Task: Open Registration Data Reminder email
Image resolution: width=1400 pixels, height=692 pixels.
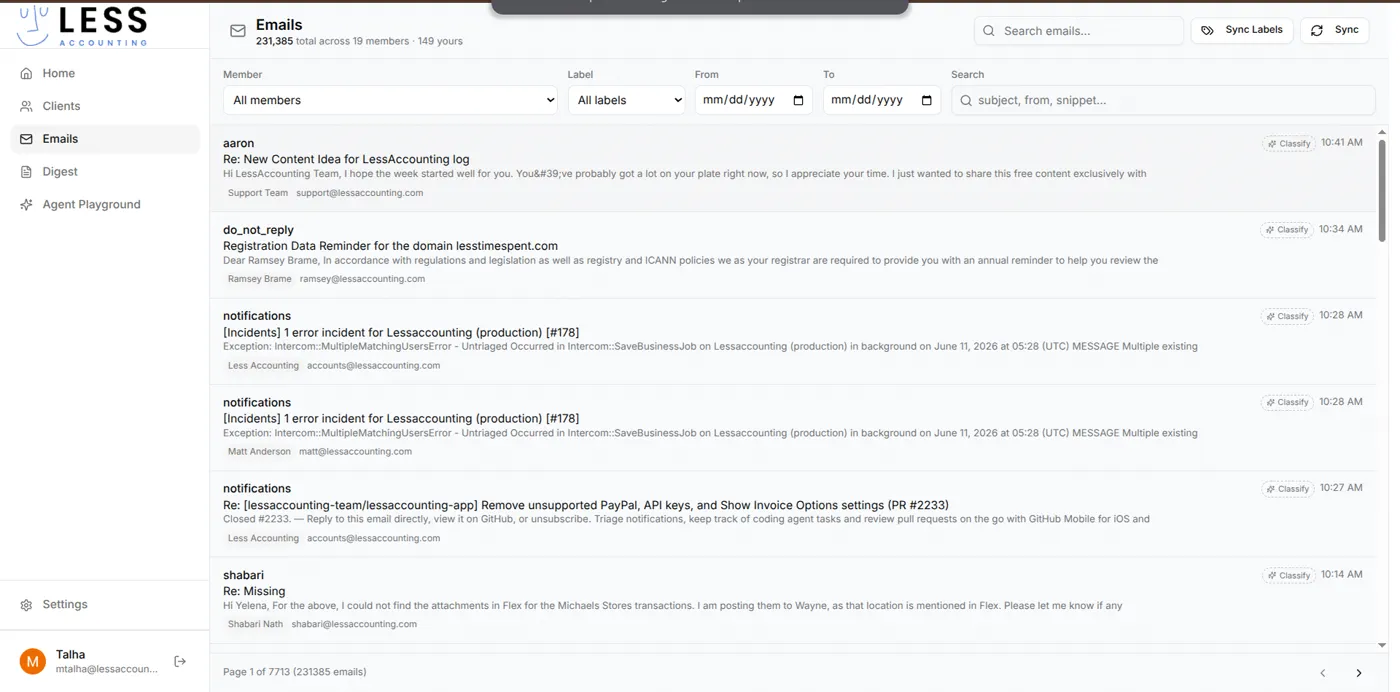Action: pyautogui.click(x=390, y=246)
